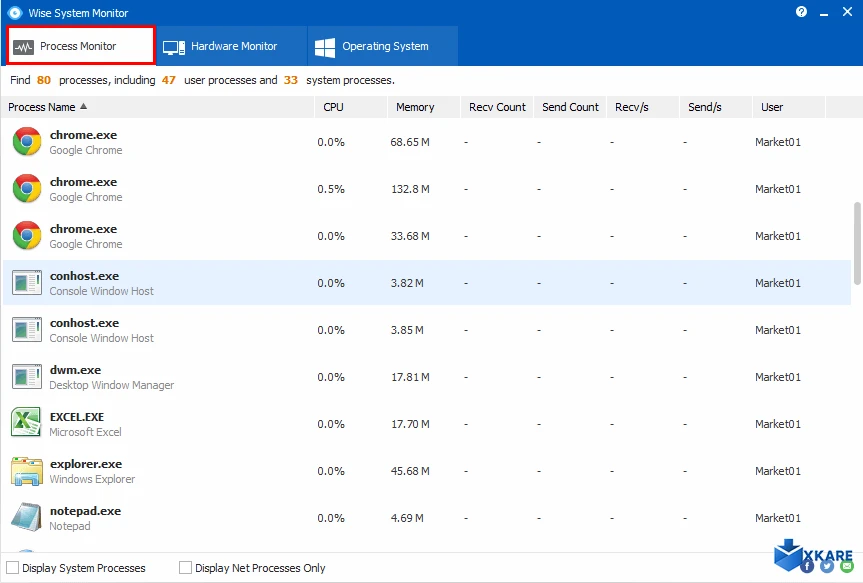Sort processes by CPU column
The image size is (863, 583).
point(333,107)
